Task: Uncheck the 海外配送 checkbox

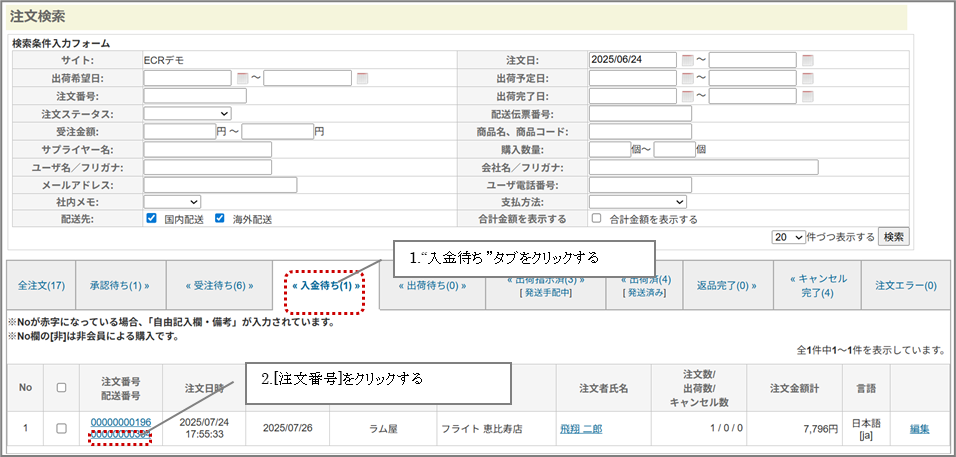Action: pyautogui.click(x=220, y=219)
